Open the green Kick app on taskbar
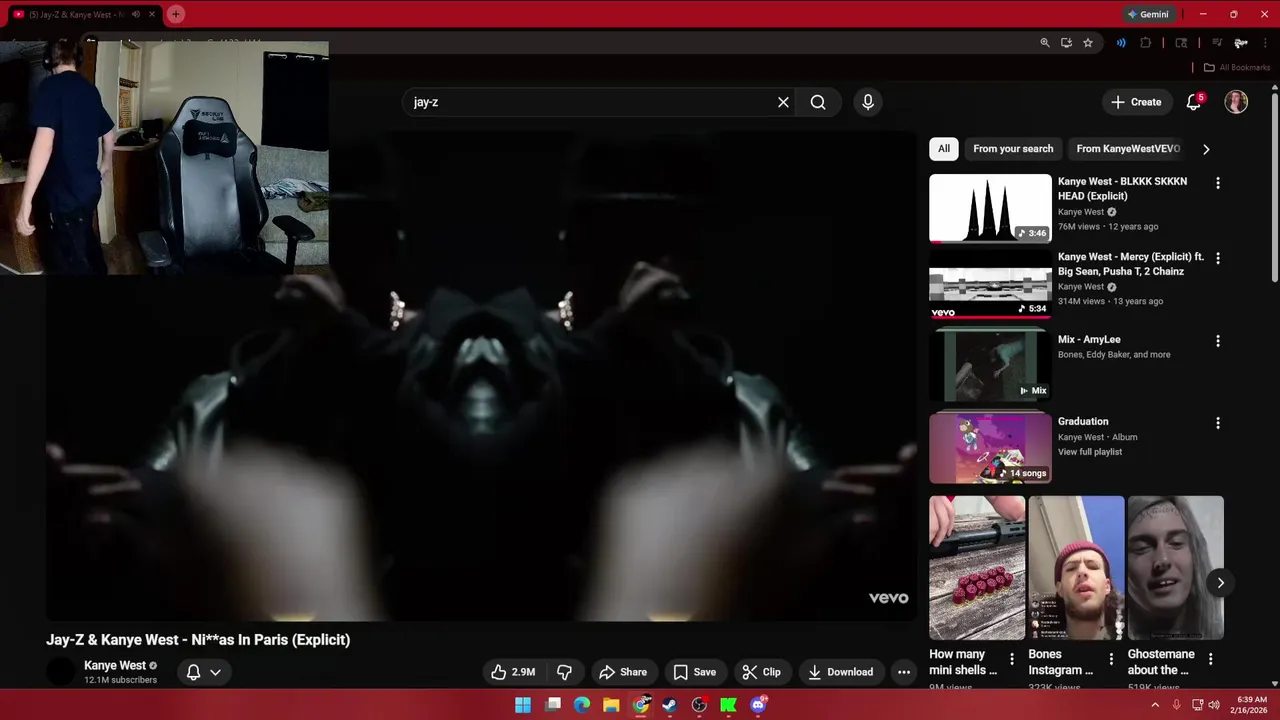The image size is (1280, 720). (729, 705)
